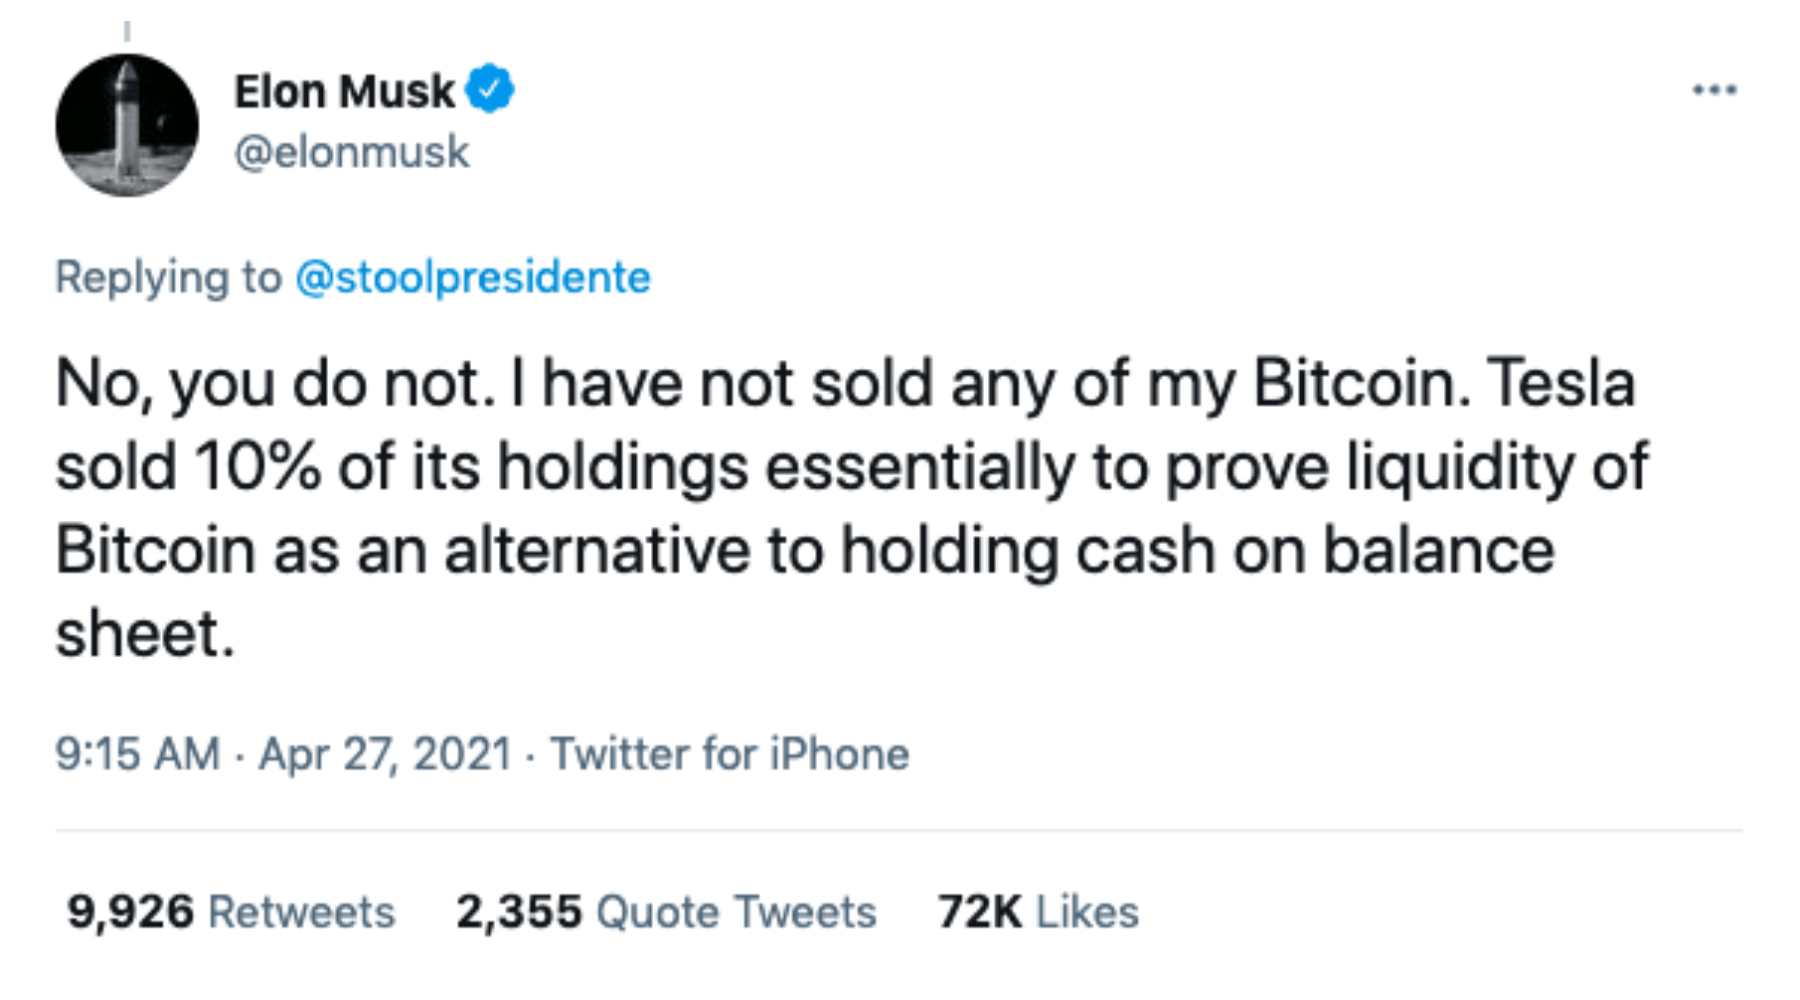Image resolution: width=1800 pixels, height=1000 pixels.
Task: Open the @elonmusk handle link
Action: [351, 152]
